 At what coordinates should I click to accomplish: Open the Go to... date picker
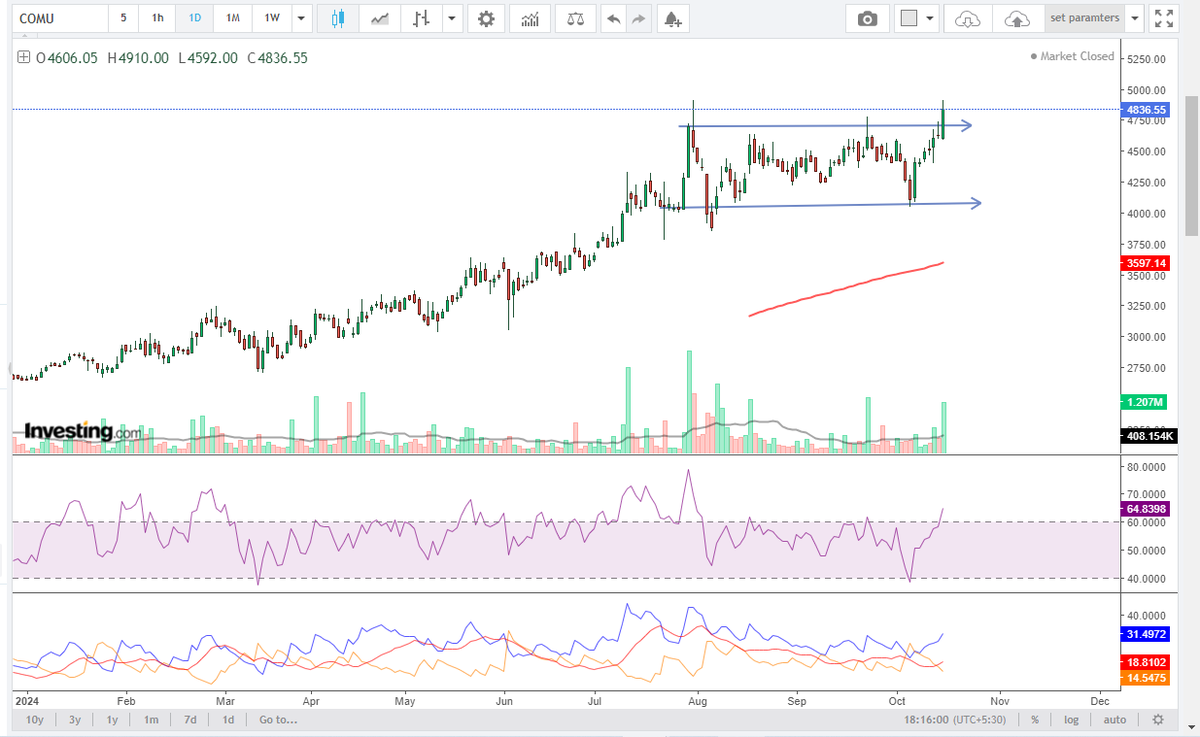[x=278, y=720]
